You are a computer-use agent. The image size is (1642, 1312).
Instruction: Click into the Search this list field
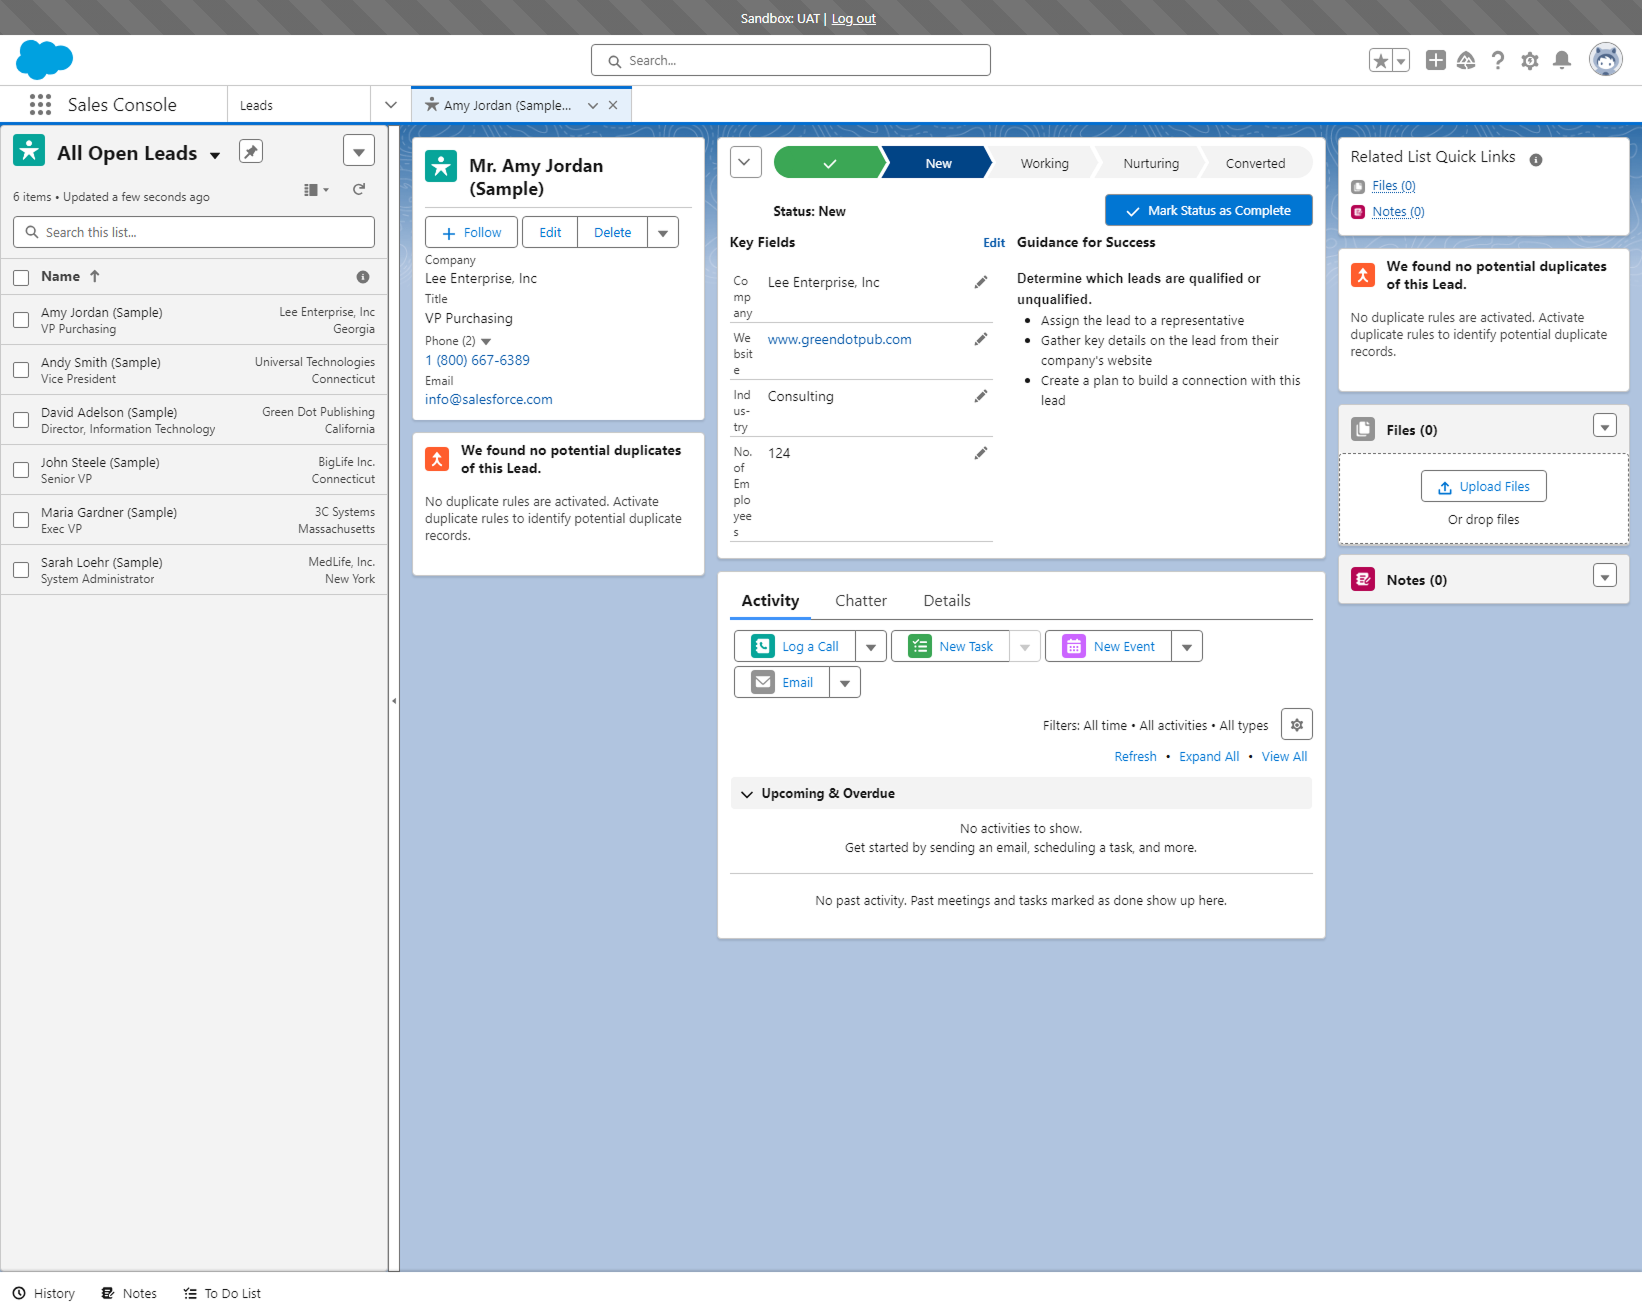193,231
